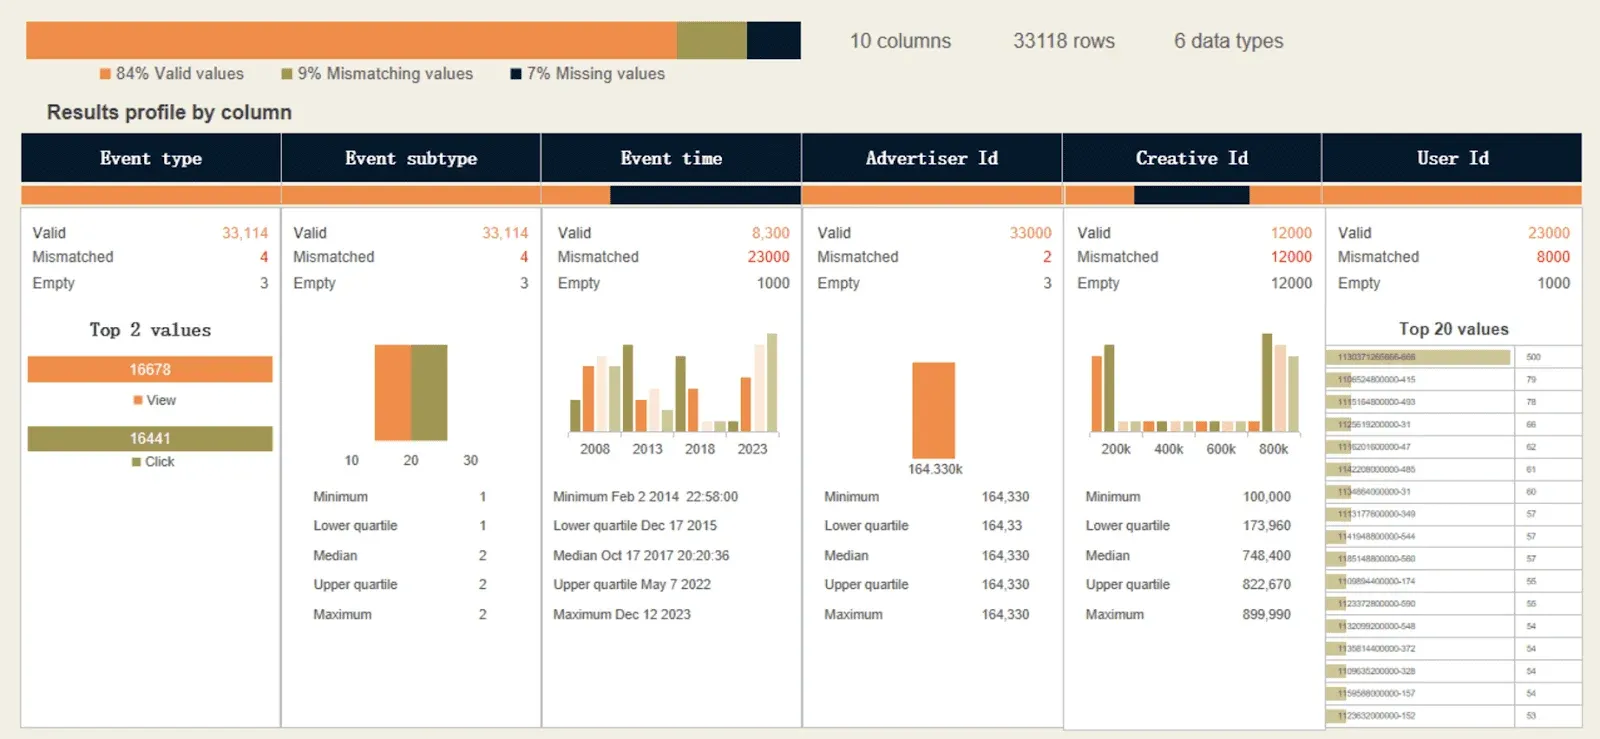Click Event time Mismatched count 23000
The image size is (1600, 739).
768,257
